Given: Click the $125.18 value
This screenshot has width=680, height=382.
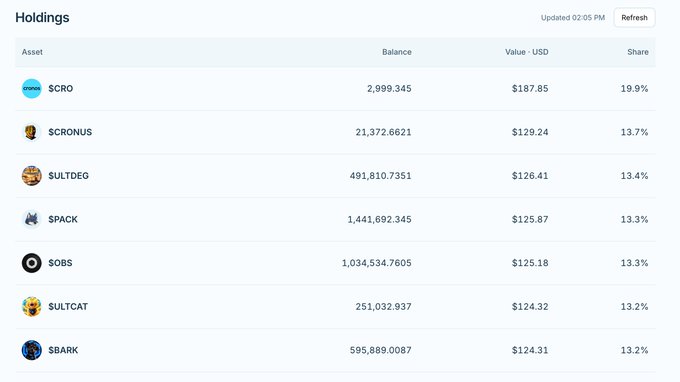Looking at the screenshot, I should [x=530, y=263].
